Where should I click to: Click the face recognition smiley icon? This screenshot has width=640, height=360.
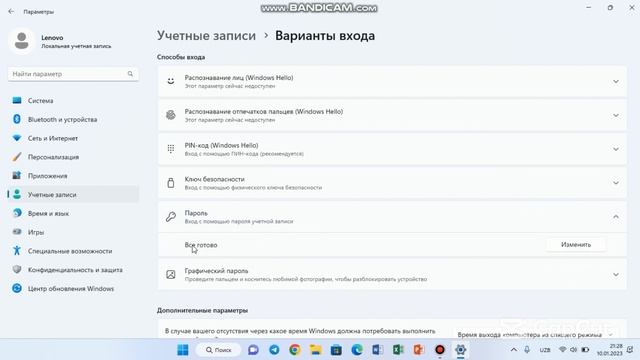coord(171,81)
